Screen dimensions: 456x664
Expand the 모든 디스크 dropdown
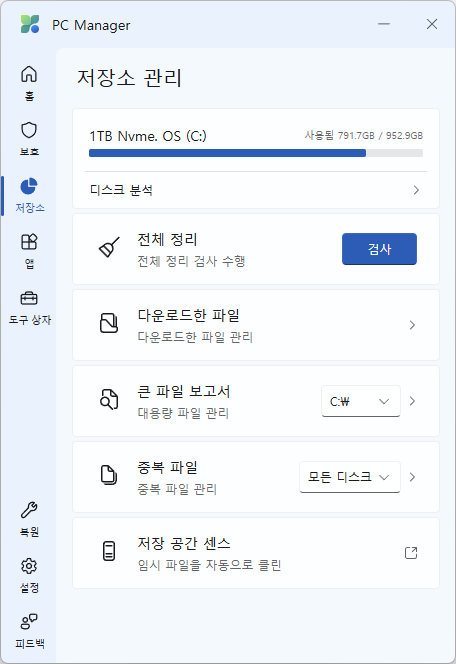pos(350,477)
